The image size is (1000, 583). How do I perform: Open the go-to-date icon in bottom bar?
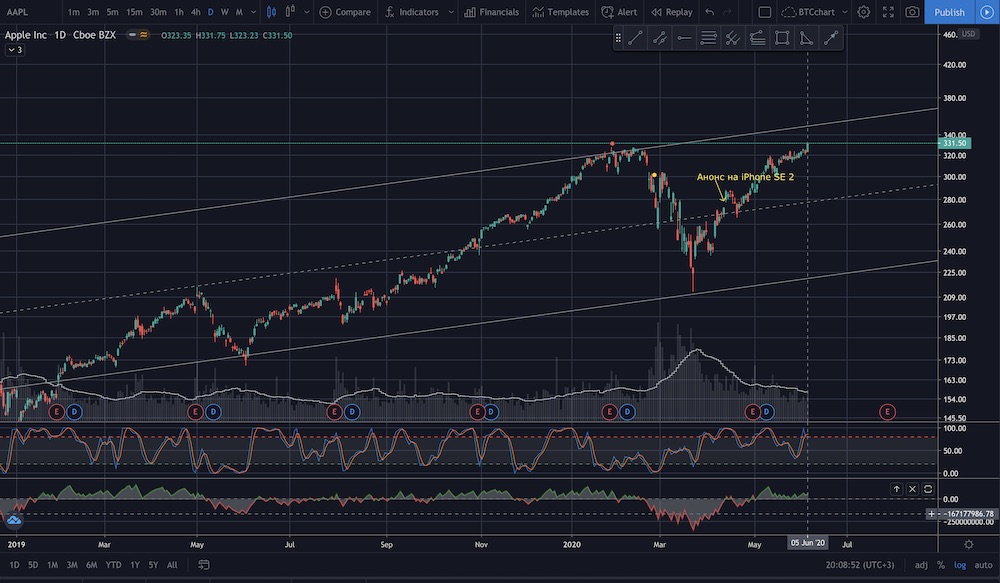[x=203, y=565]
